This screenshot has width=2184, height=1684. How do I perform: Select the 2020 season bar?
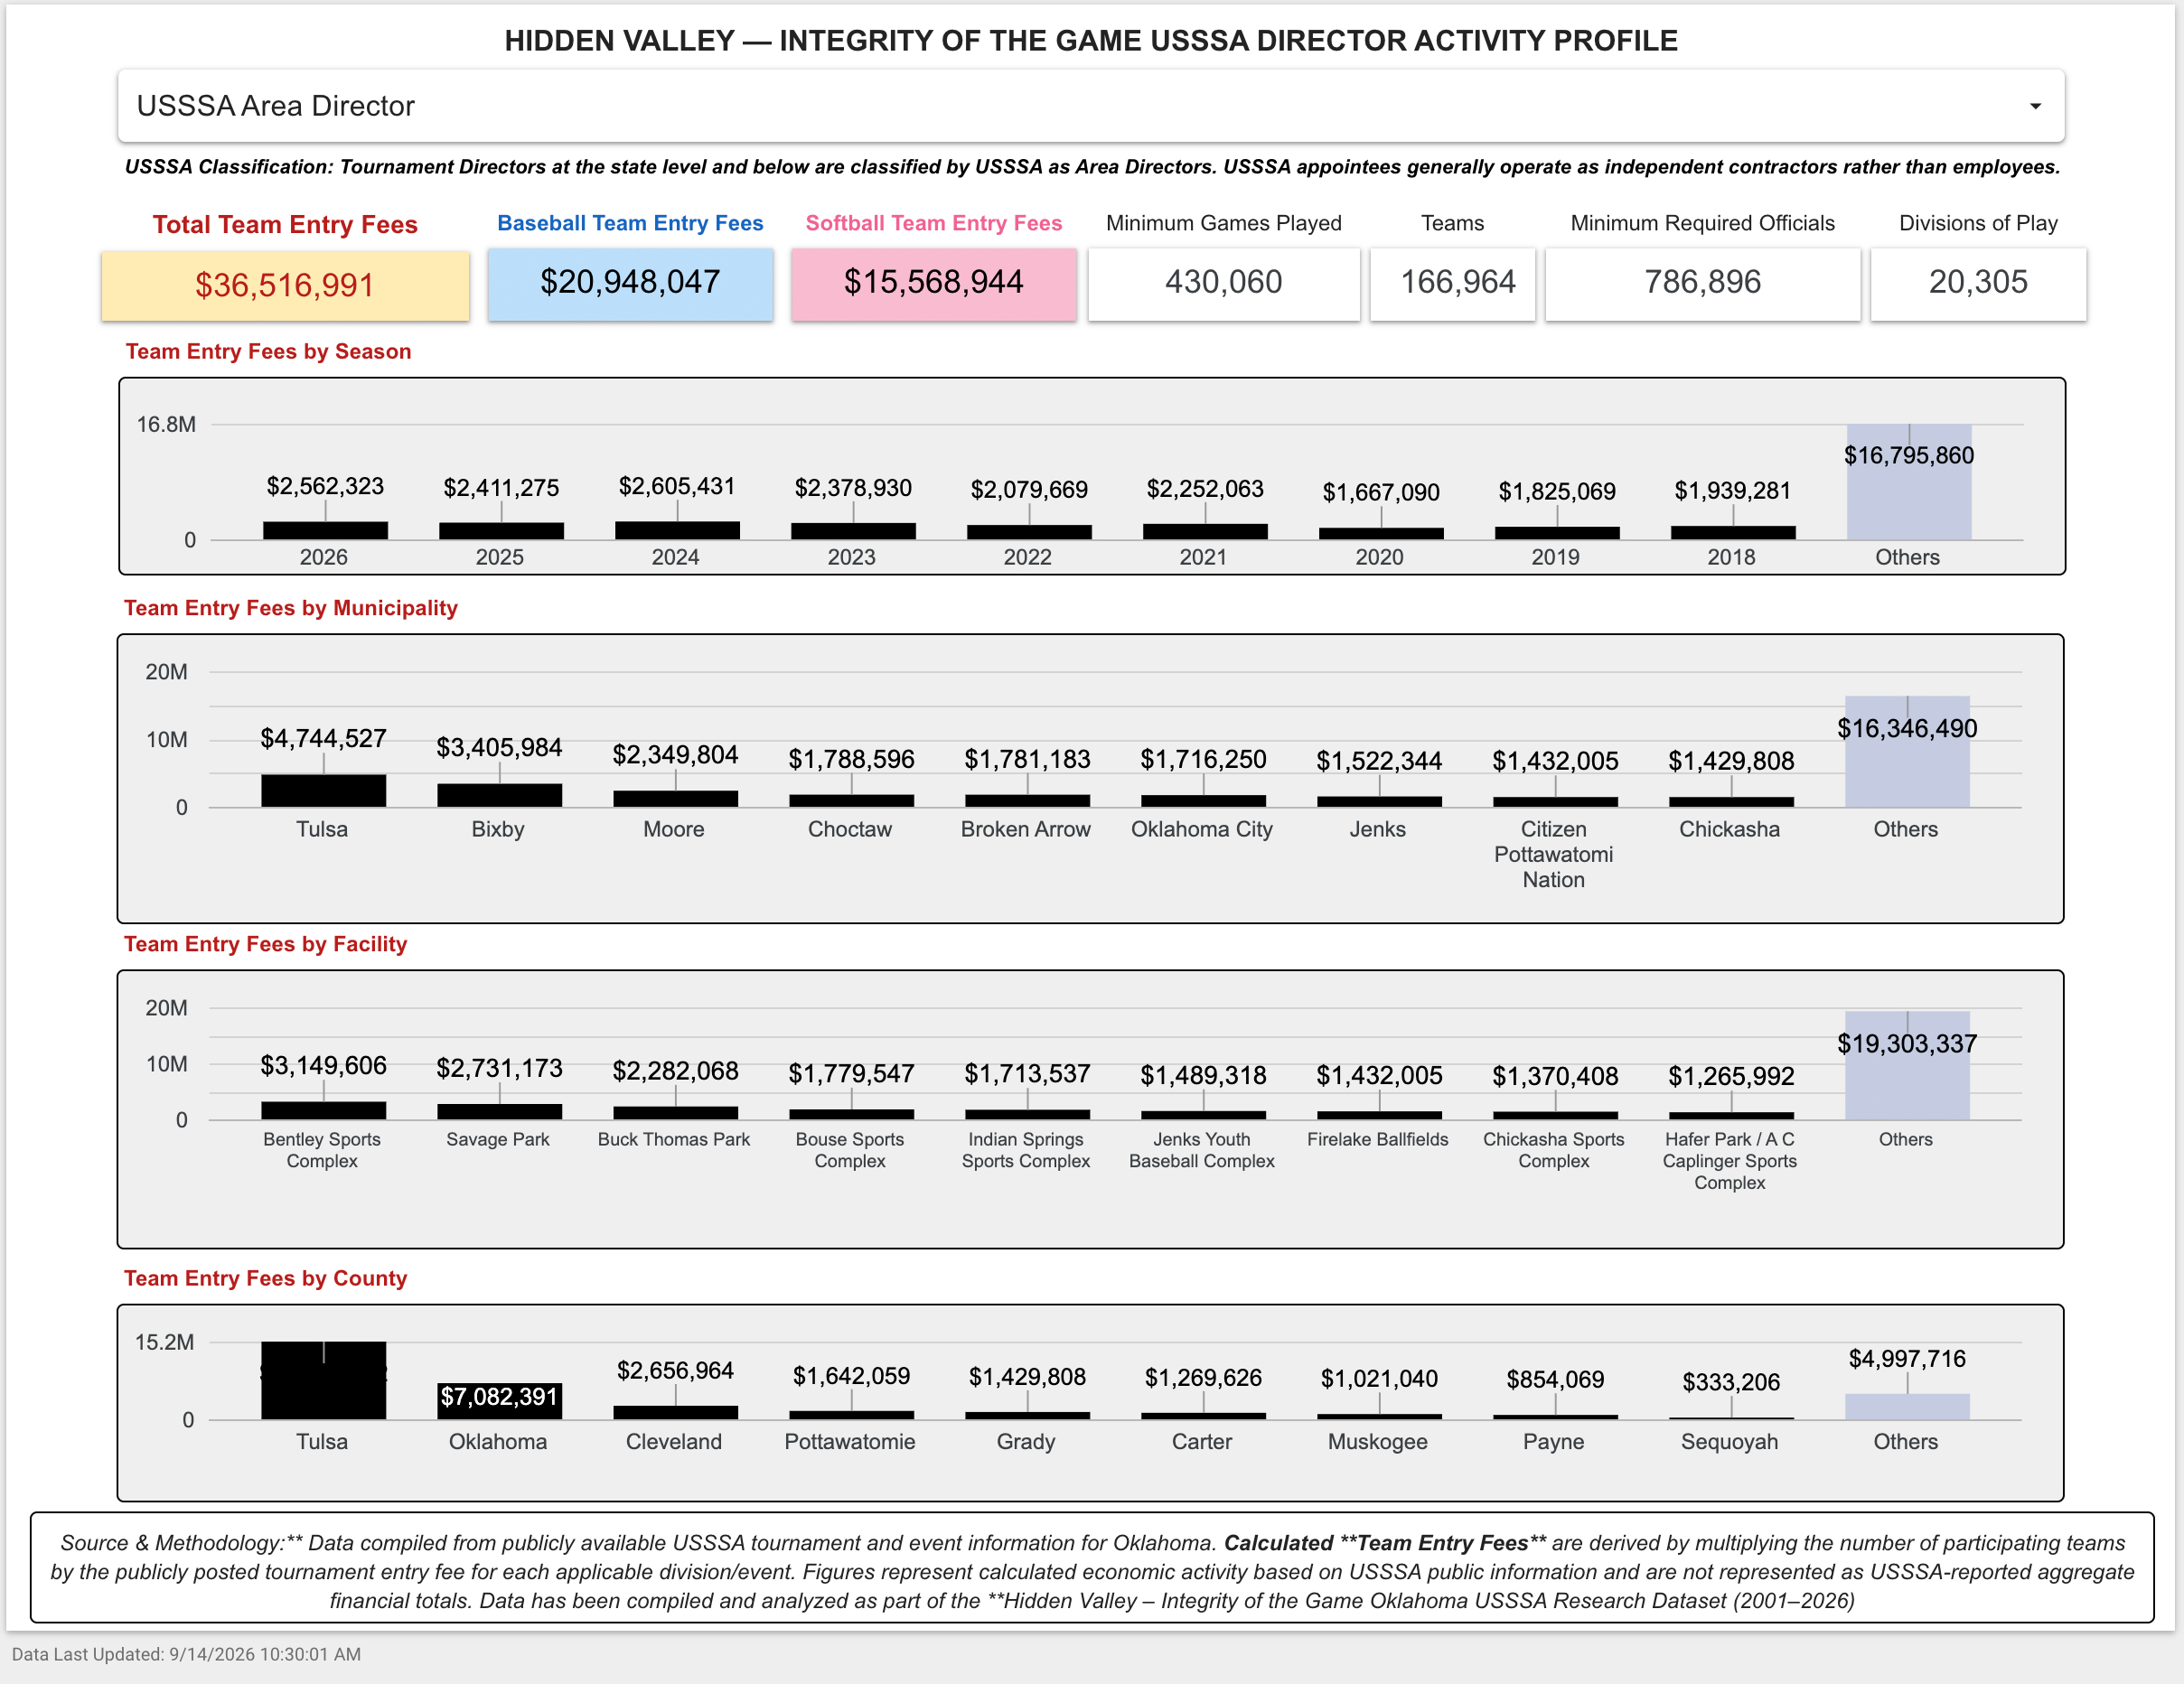pos(1381,534)
